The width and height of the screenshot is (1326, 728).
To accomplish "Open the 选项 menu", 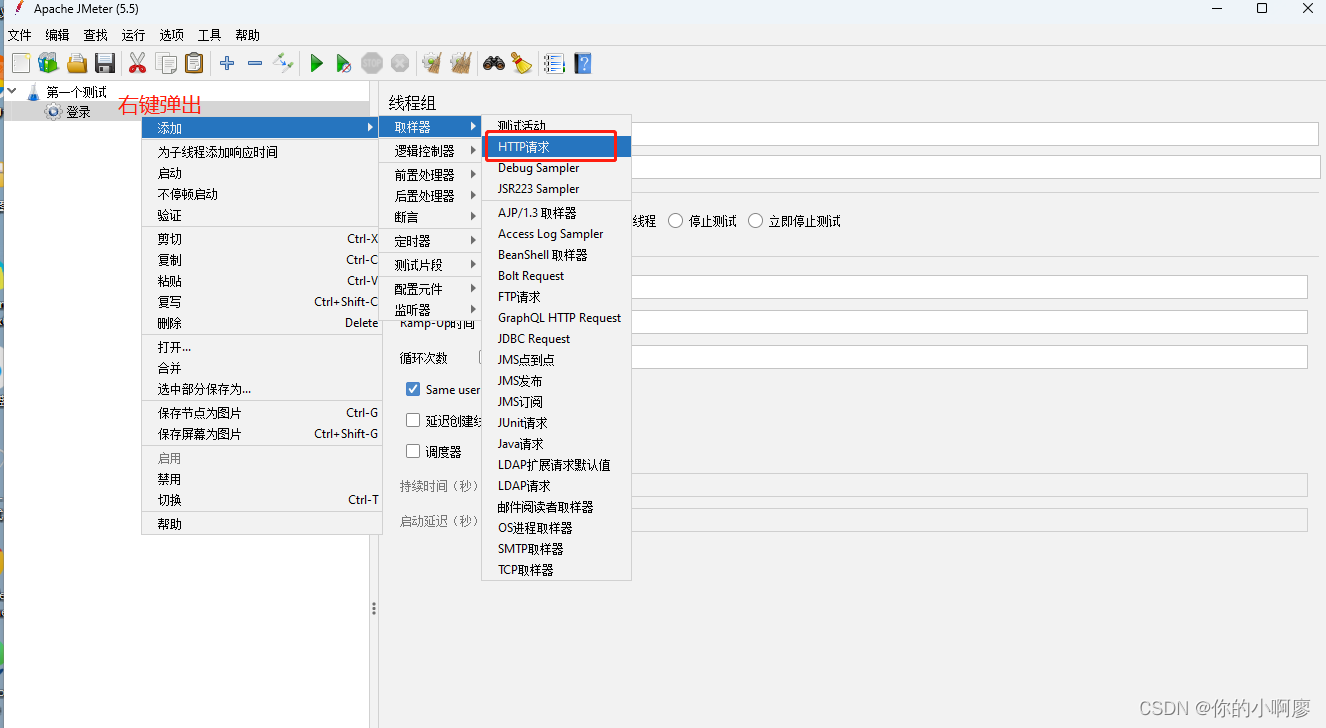I will pos(172,35).
